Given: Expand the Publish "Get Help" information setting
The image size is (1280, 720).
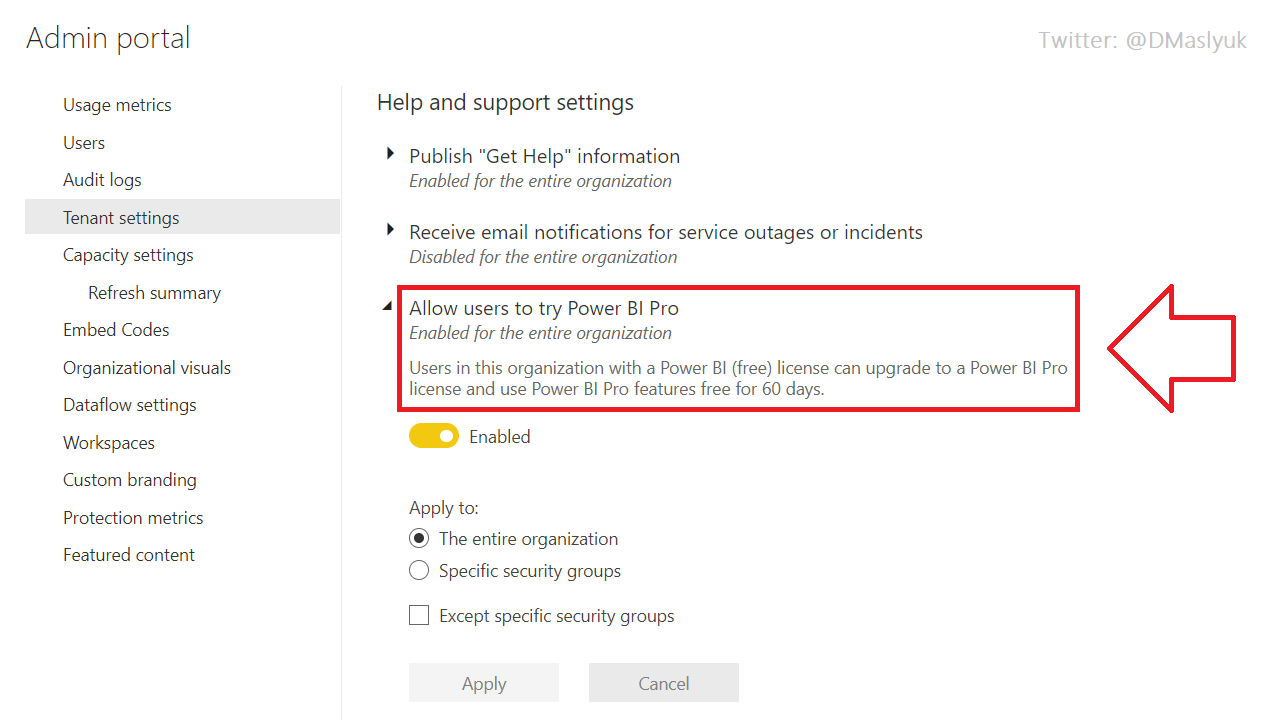Looking at the screenshot, I should [390, 154].
